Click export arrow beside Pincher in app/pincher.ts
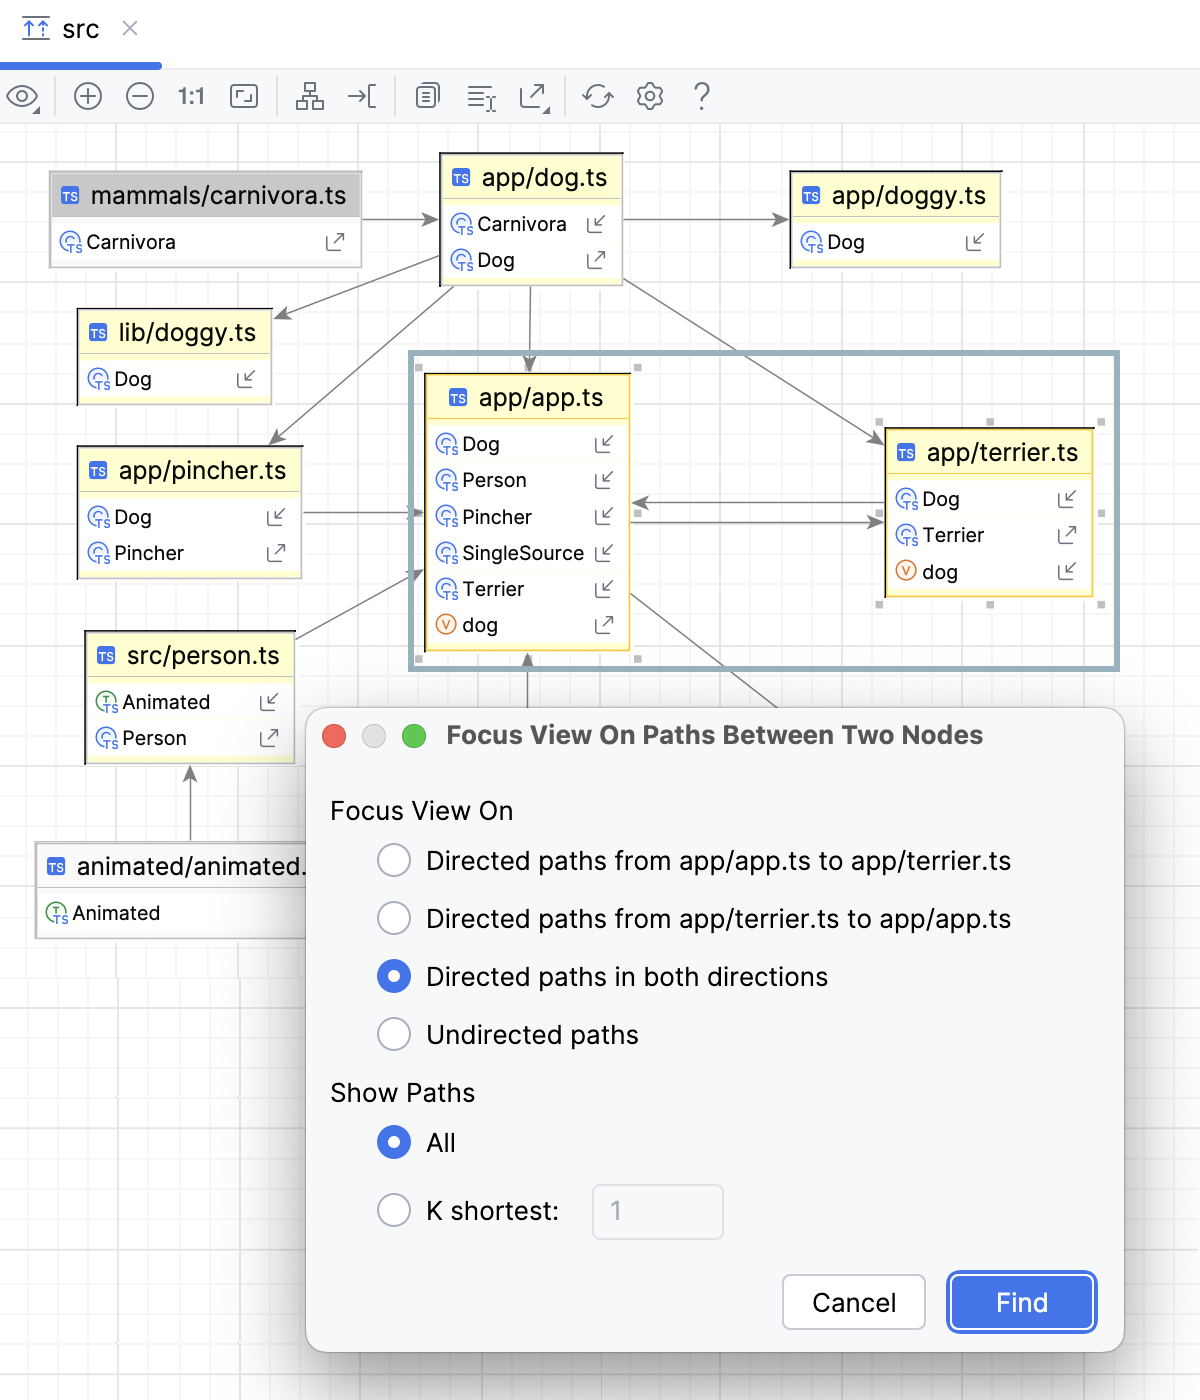This screenshot has width=1200, height=1400. coord(276,553)
